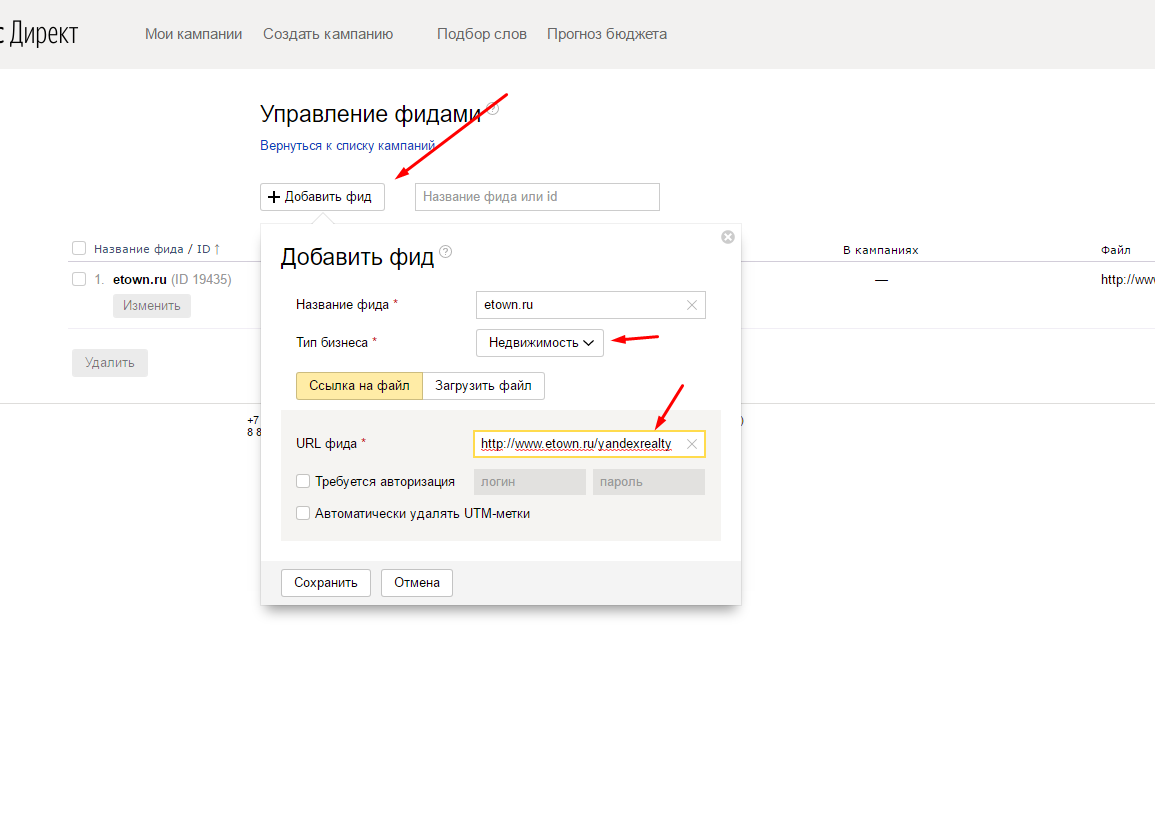The height and width of the screenshot is (815, 1155).
Task: Open Тип бизнеса Недвижимость dropdown
Action: [x=540, y=343]
